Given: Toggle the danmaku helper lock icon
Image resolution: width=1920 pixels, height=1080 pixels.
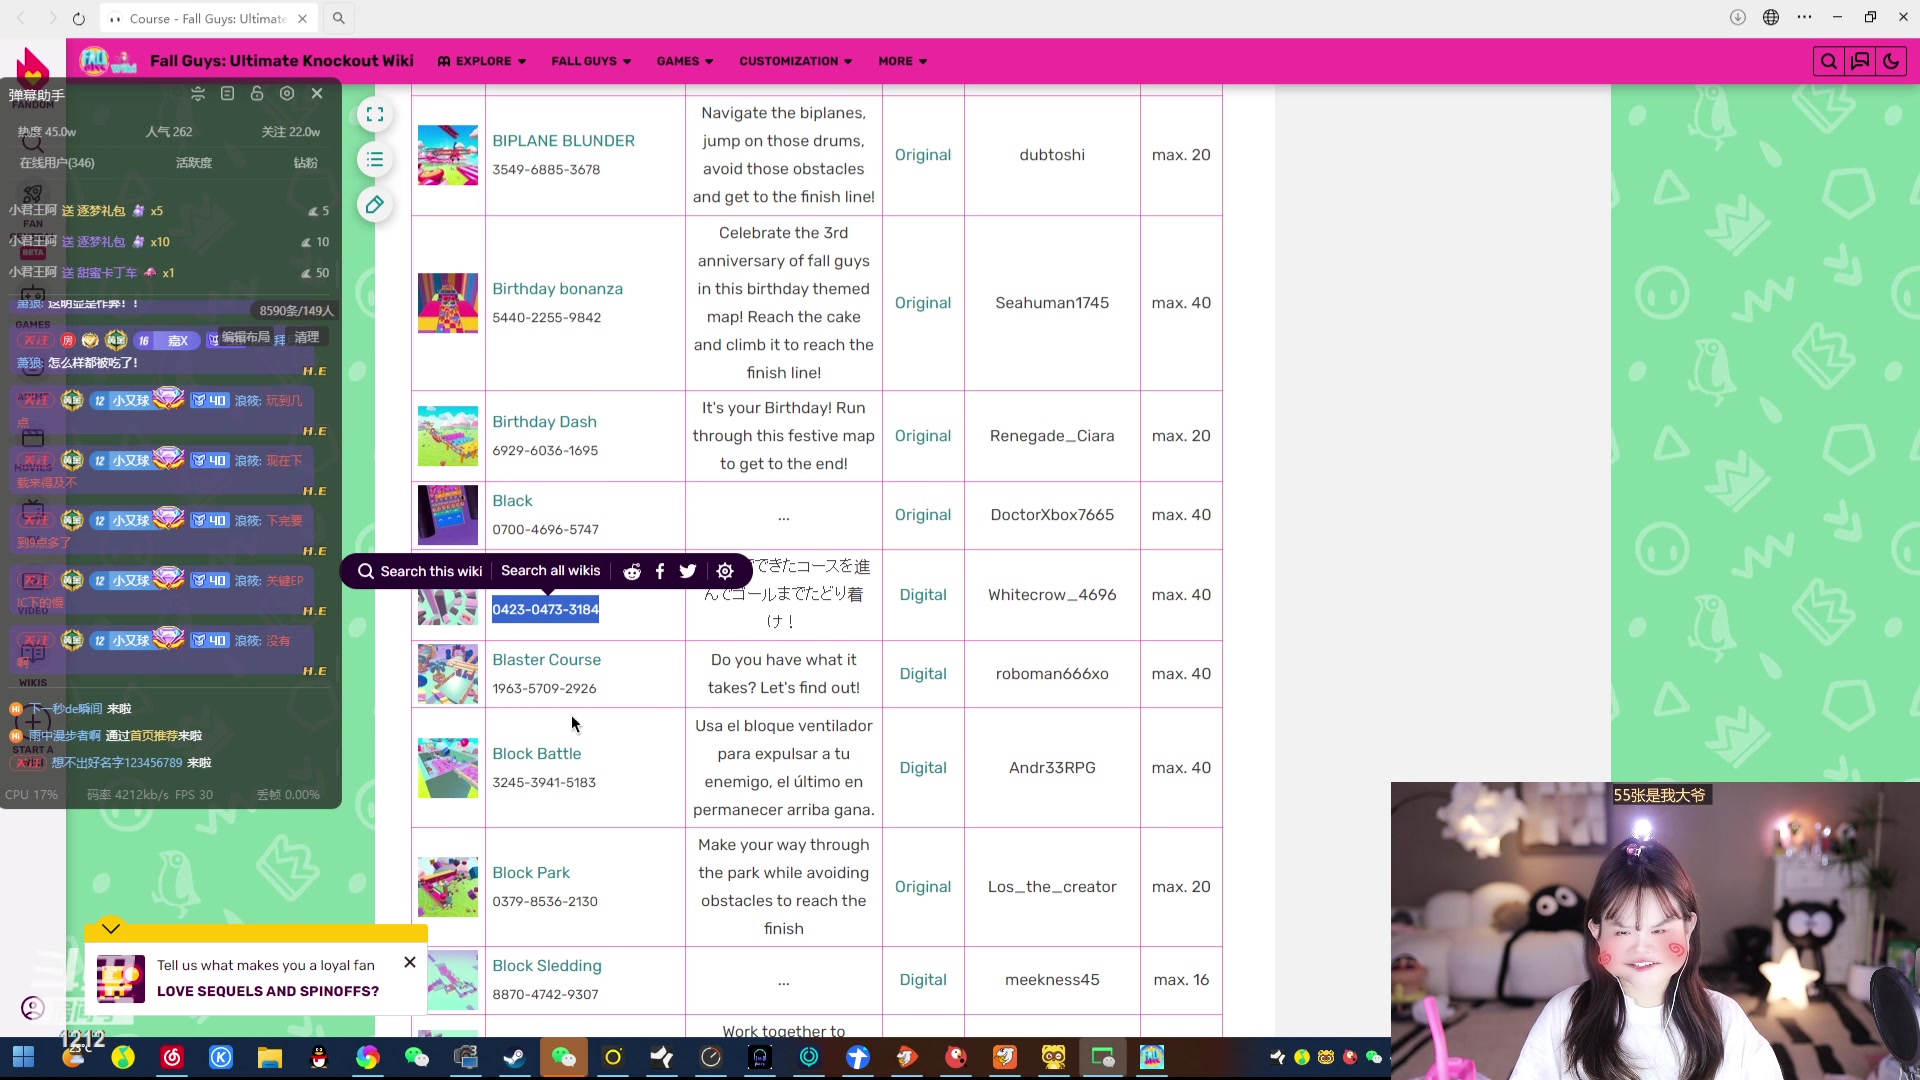Looking at the screenshot, I should click(257, 93).
